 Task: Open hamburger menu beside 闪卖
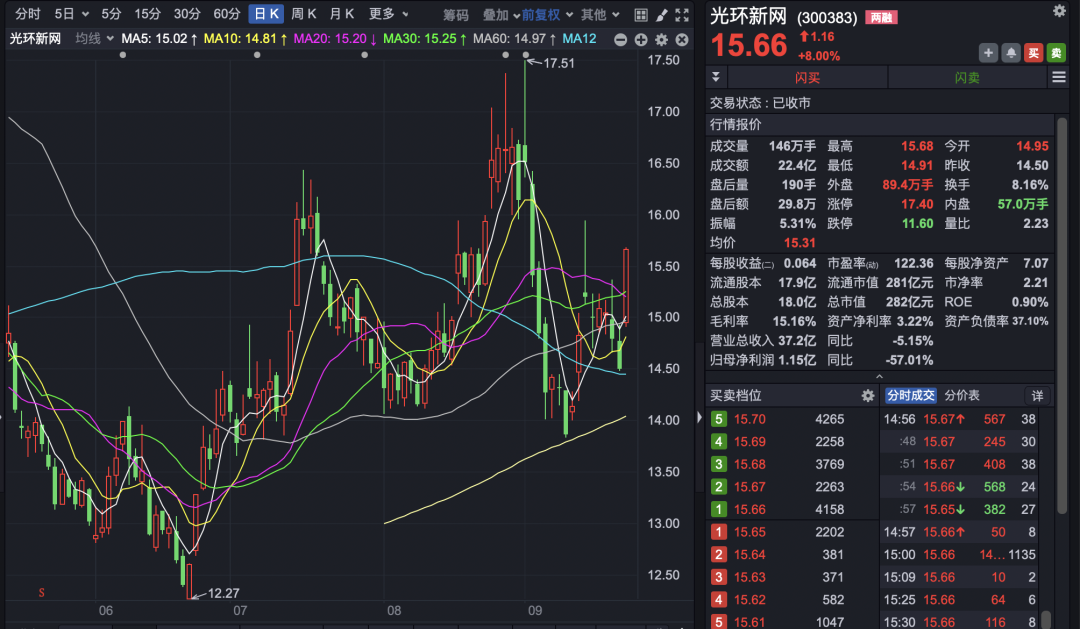coord(1057,78)
